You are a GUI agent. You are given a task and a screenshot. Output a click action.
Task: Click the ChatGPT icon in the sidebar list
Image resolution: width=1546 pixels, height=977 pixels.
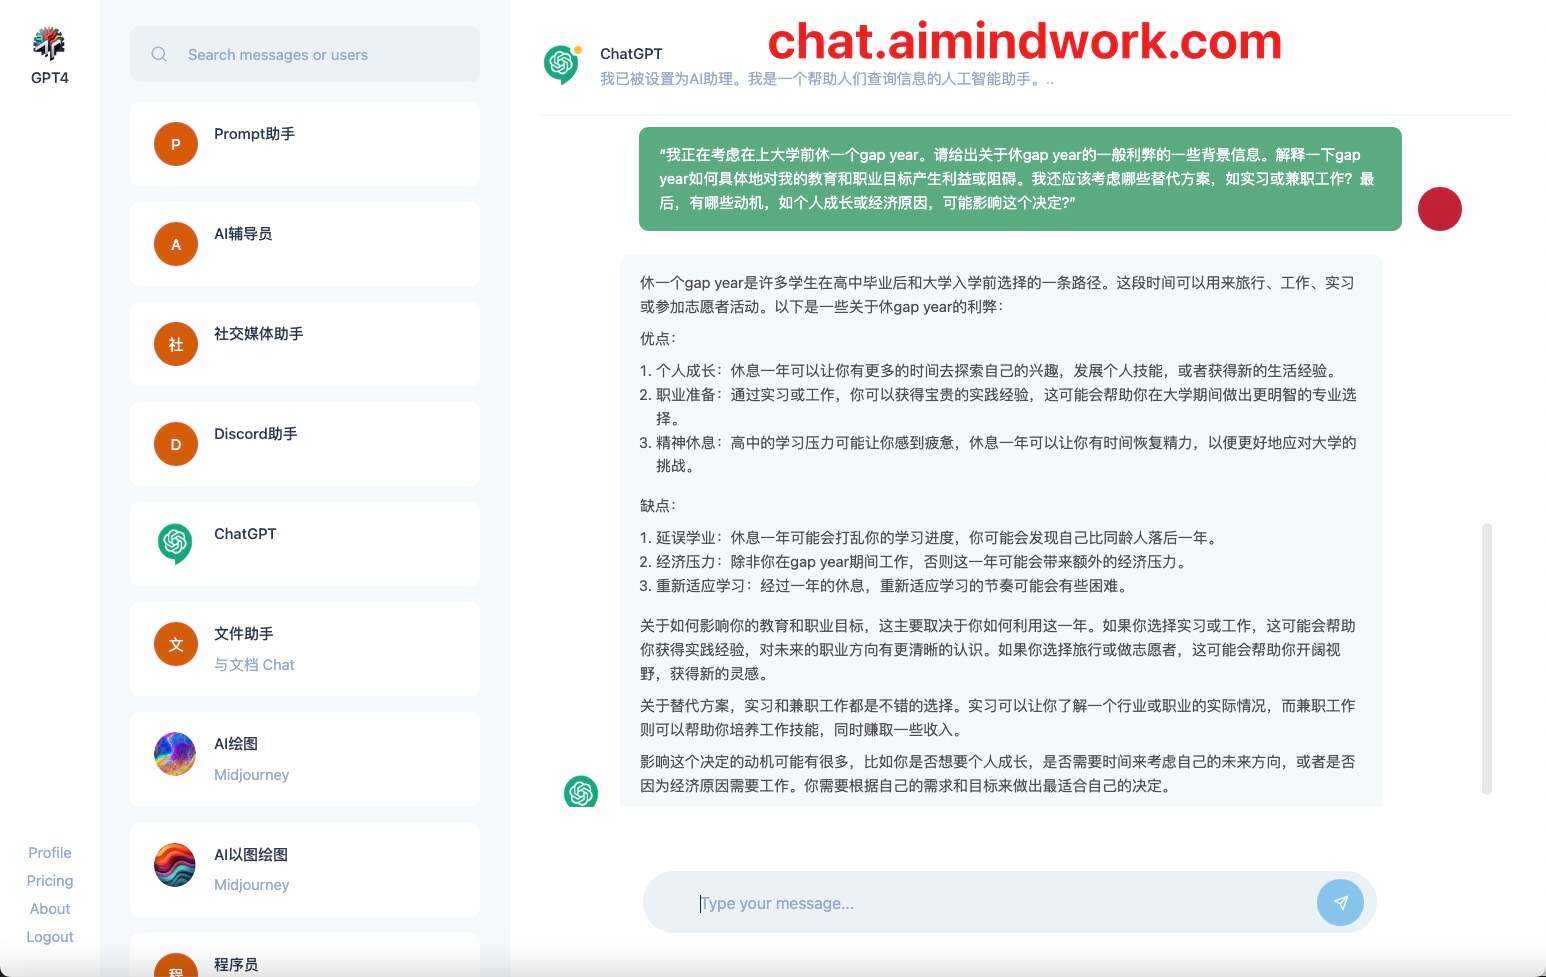tap(176, 544)
